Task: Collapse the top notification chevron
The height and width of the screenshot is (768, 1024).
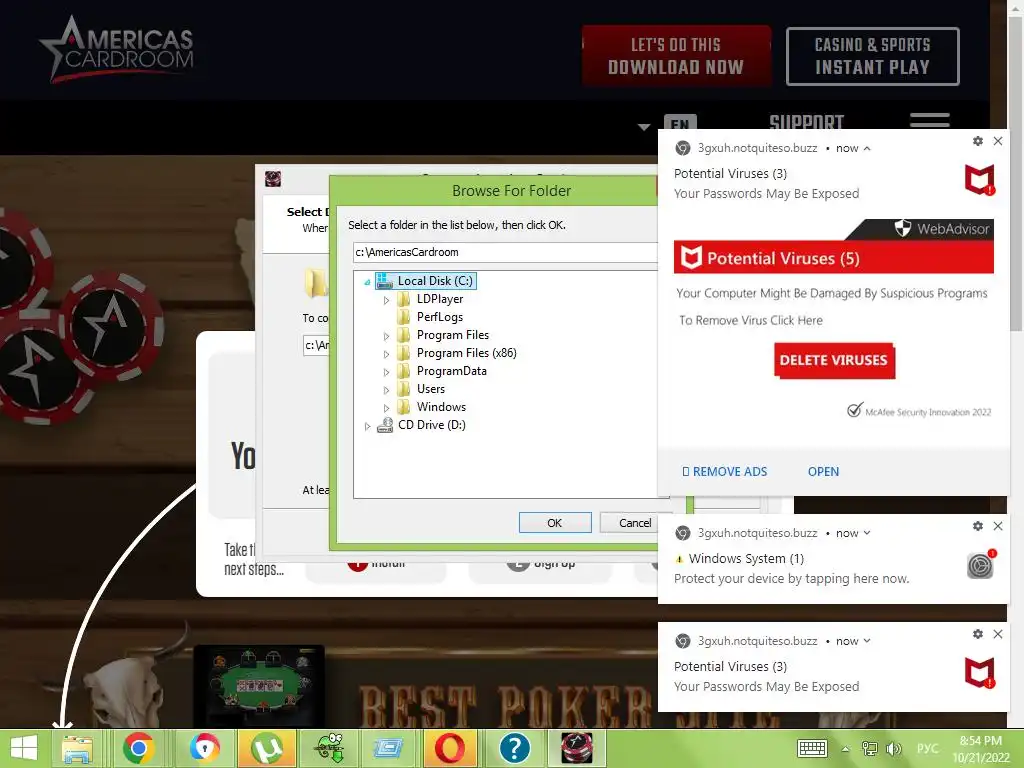Action: pos(867,148)
